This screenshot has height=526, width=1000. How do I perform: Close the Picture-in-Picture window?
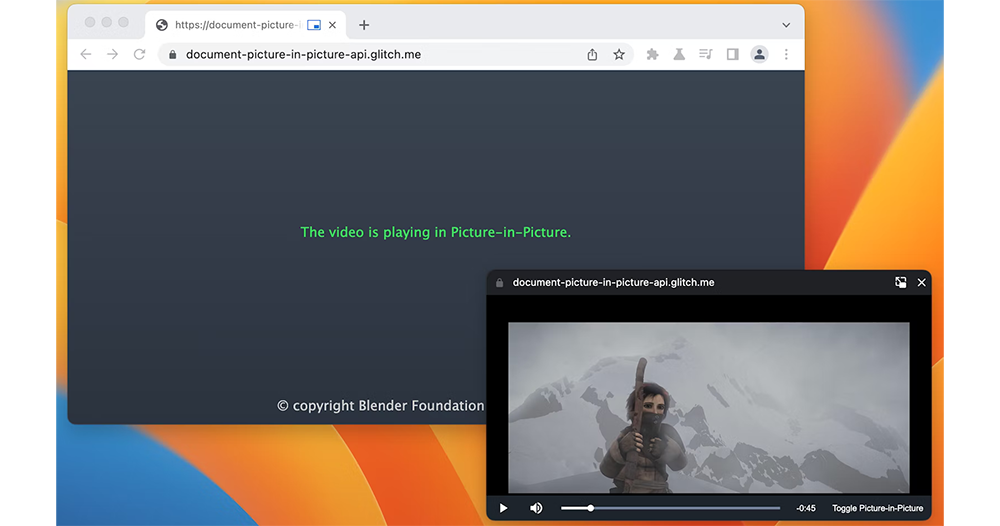pos(922,282)
